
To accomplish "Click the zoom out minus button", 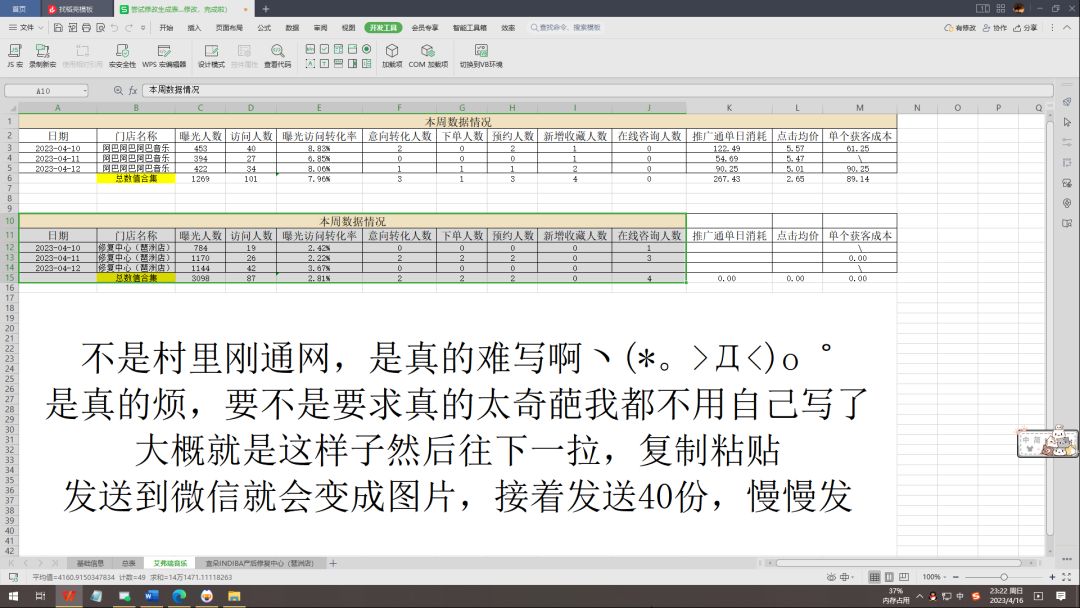I will 956,577.
